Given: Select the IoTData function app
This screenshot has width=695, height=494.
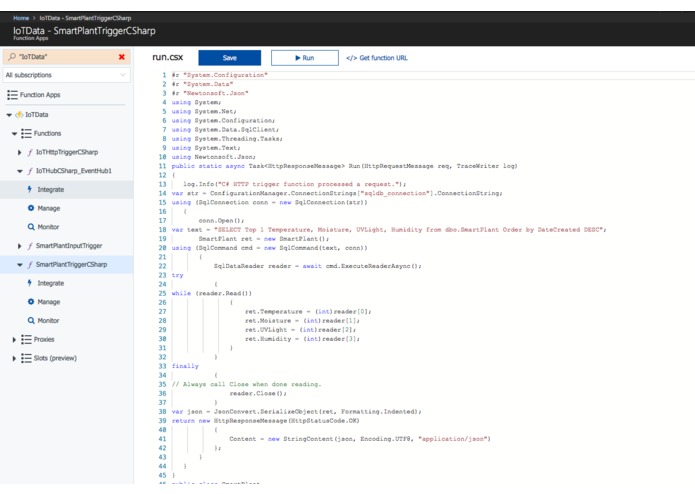Looking at the screenshot, I should tap(37, 115).
